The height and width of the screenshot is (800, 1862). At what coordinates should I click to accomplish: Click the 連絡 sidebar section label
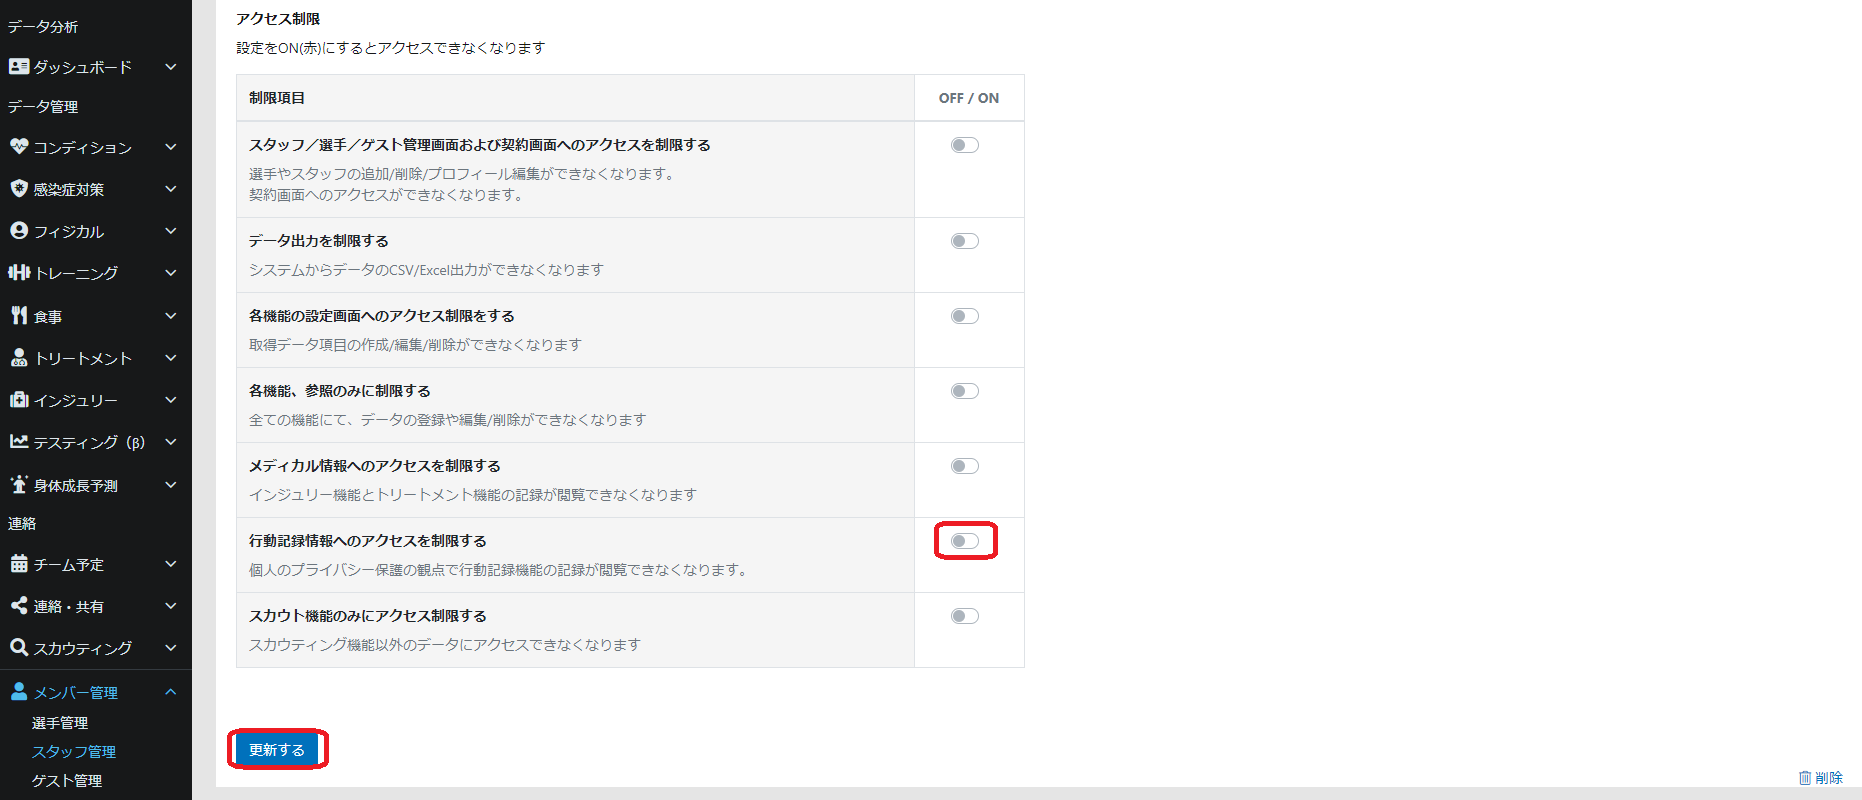[x=22, y=523]
